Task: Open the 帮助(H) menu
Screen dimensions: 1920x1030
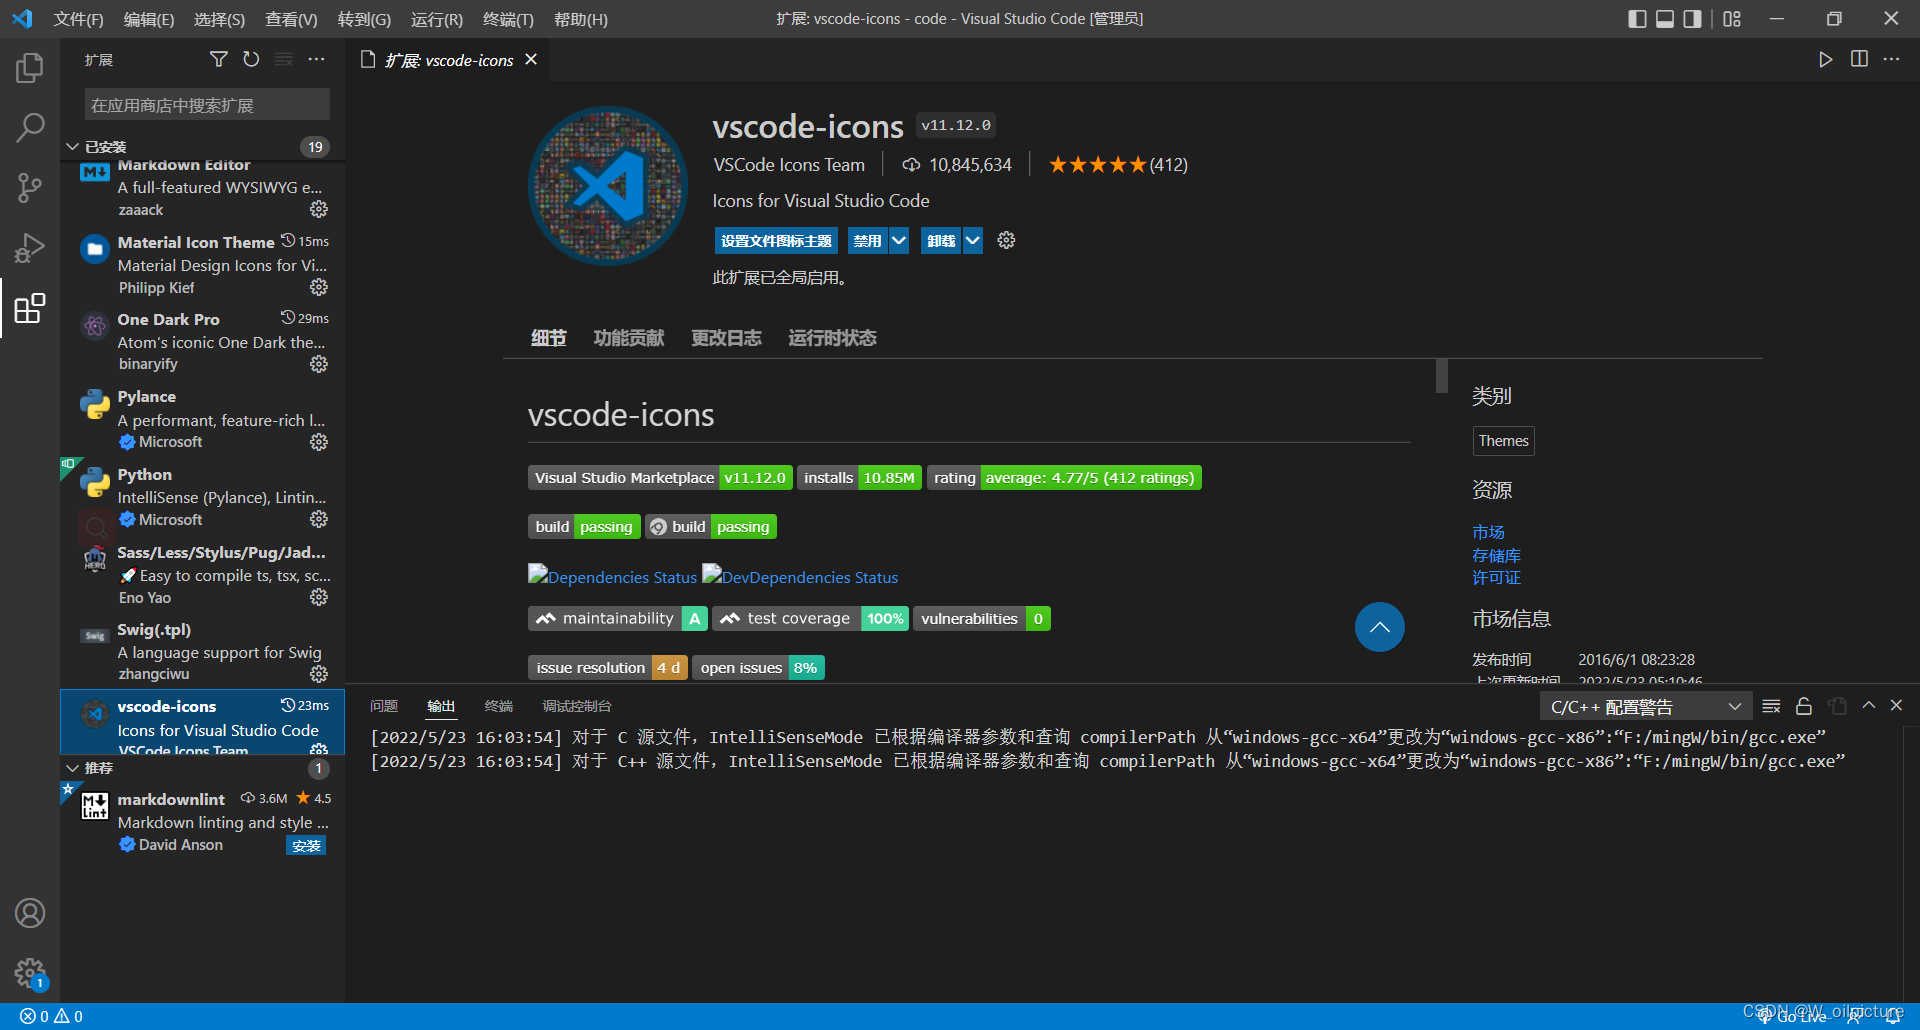Action: tap(581, 19)
